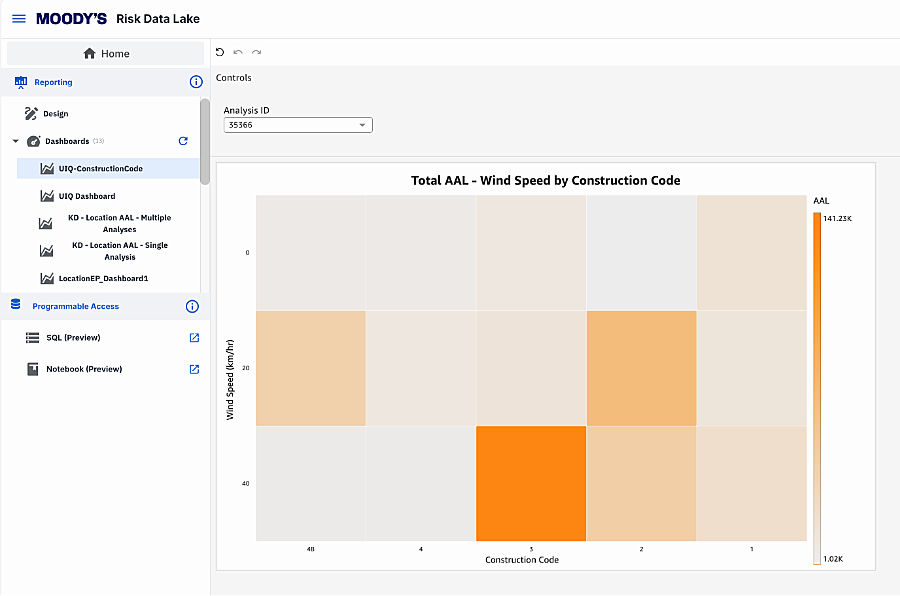Open the Reporting section
This screenshot has width=900, height=596.
53,82
